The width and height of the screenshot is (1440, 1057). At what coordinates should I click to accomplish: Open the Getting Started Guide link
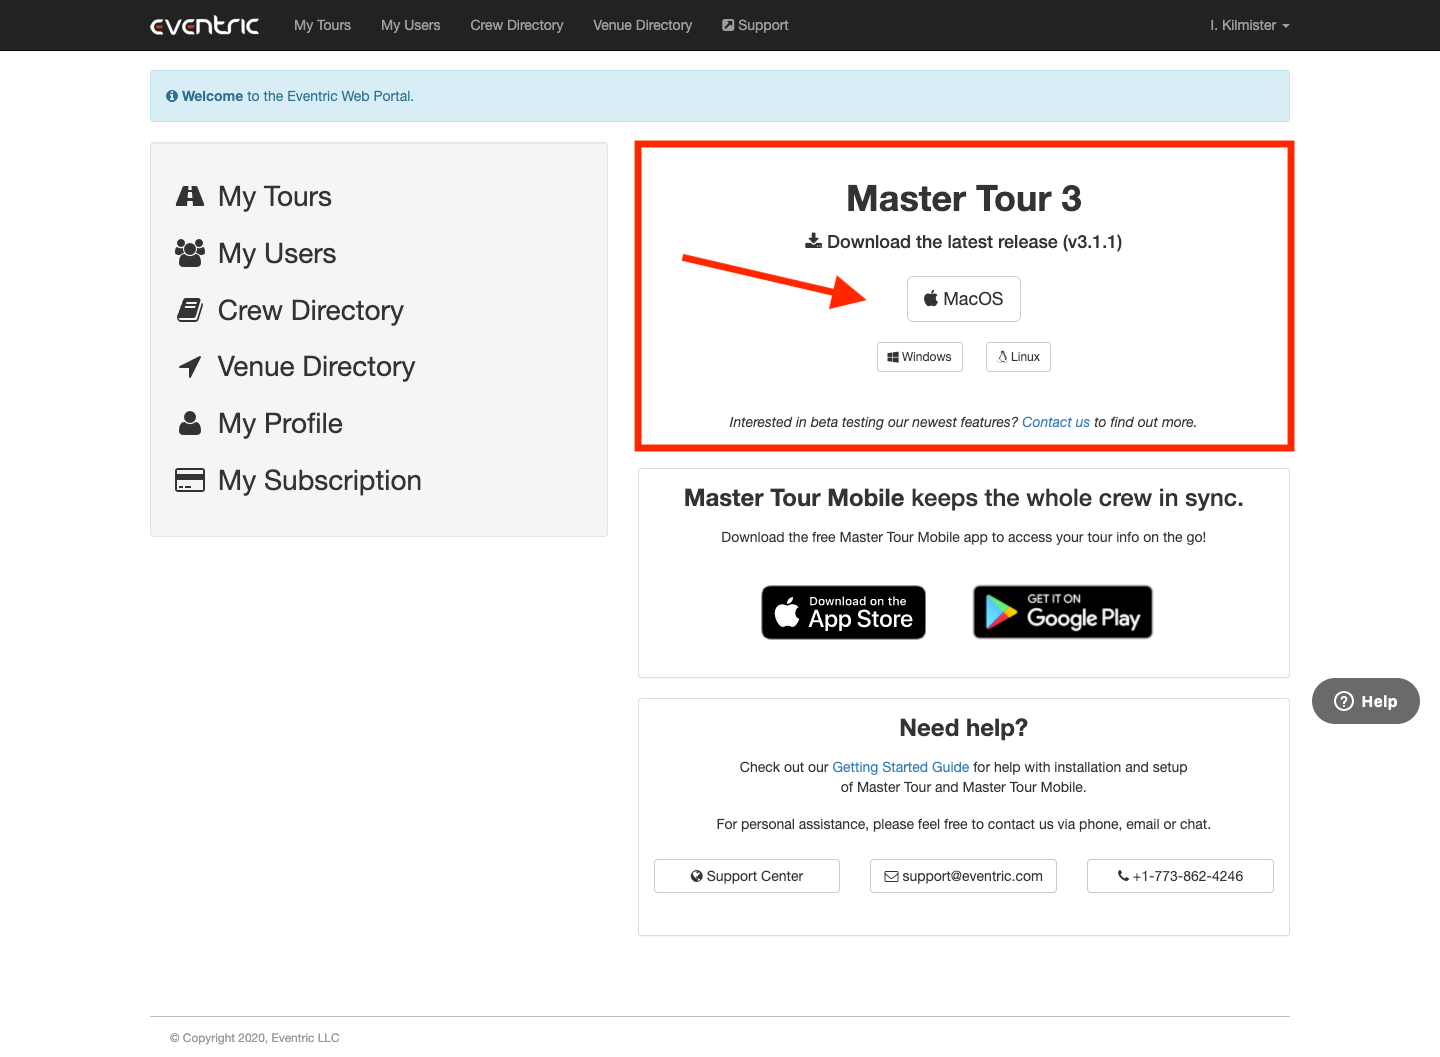(900, 767)
